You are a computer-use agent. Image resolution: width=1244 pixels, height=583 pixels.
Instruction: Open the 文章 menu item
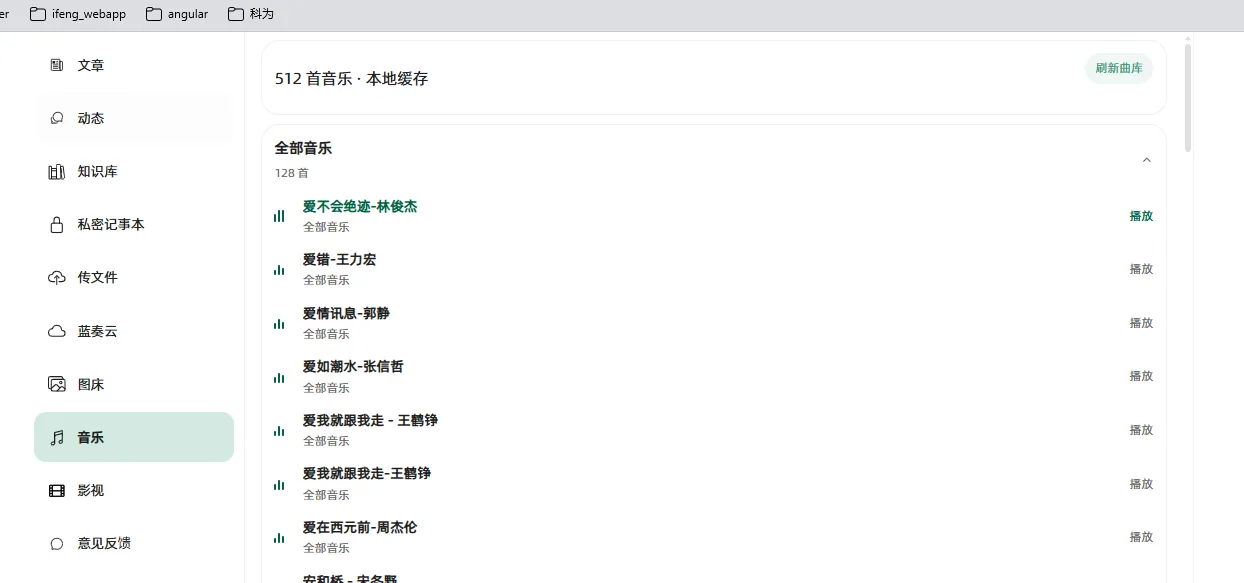[134, 65]
